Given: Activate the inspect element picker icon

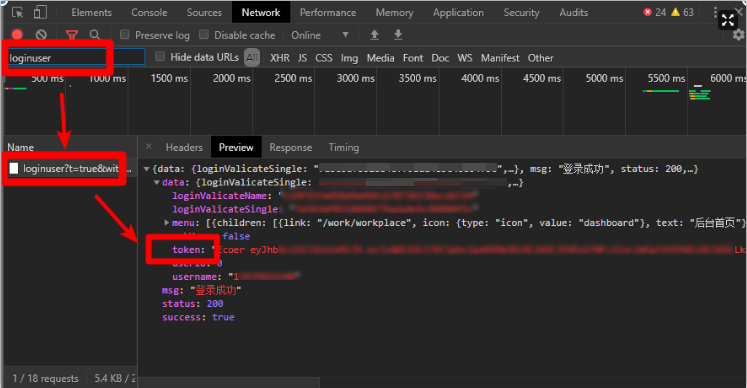Looking at the screenshot, I should (x=18, y=12).
